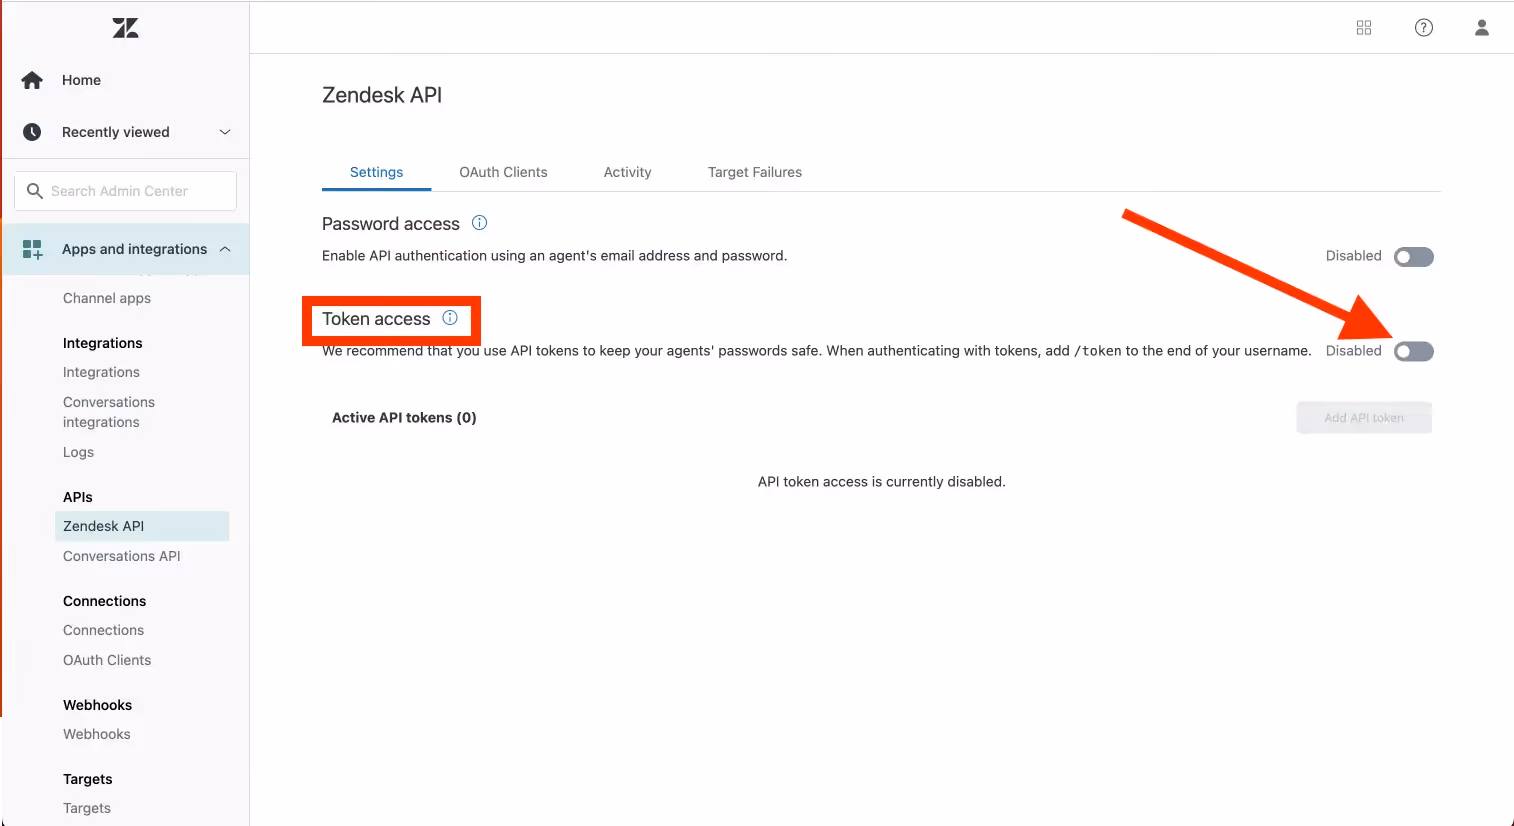Image resolution: width=1514 pixels, height=826 pixels.
Task: Open the user profile icon
Action: click(x=1482, y=28)
